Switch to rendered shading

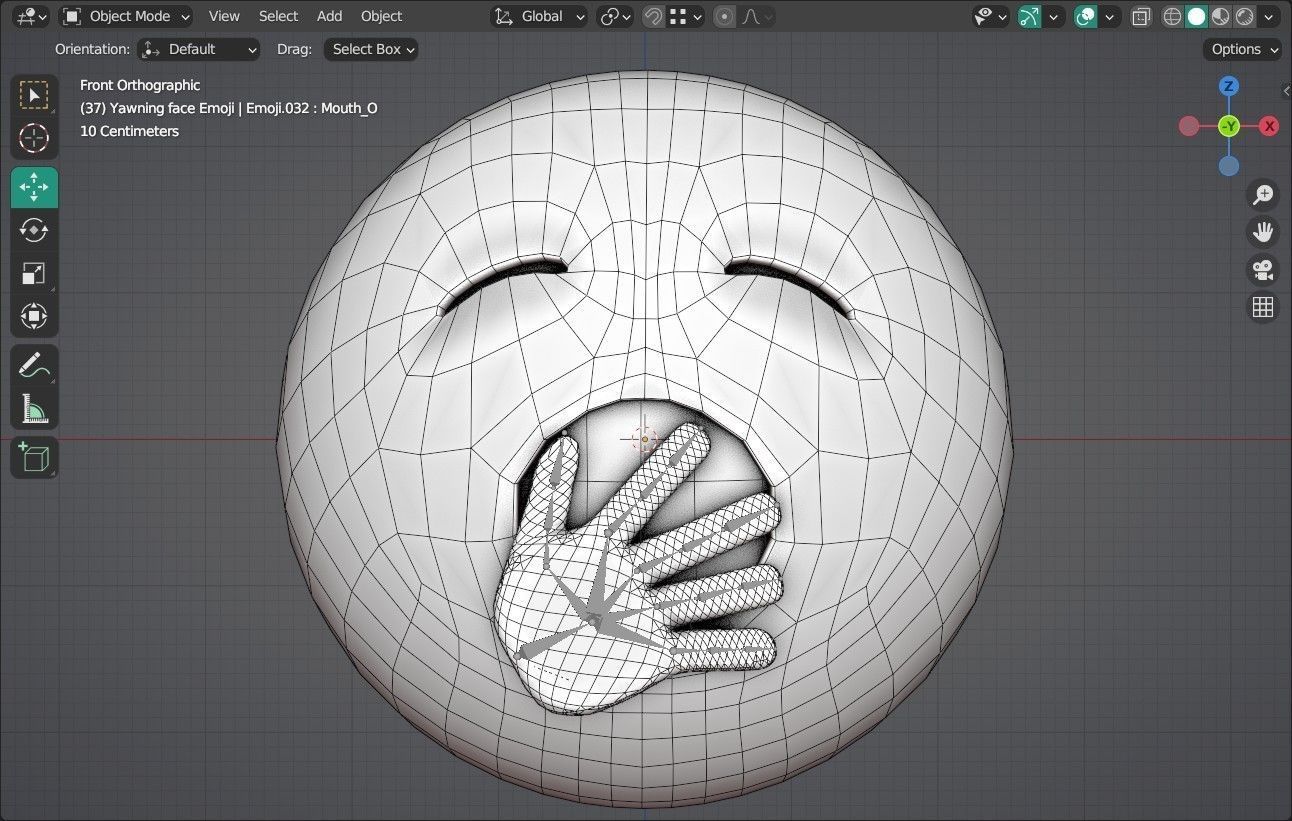(1245, 16)
